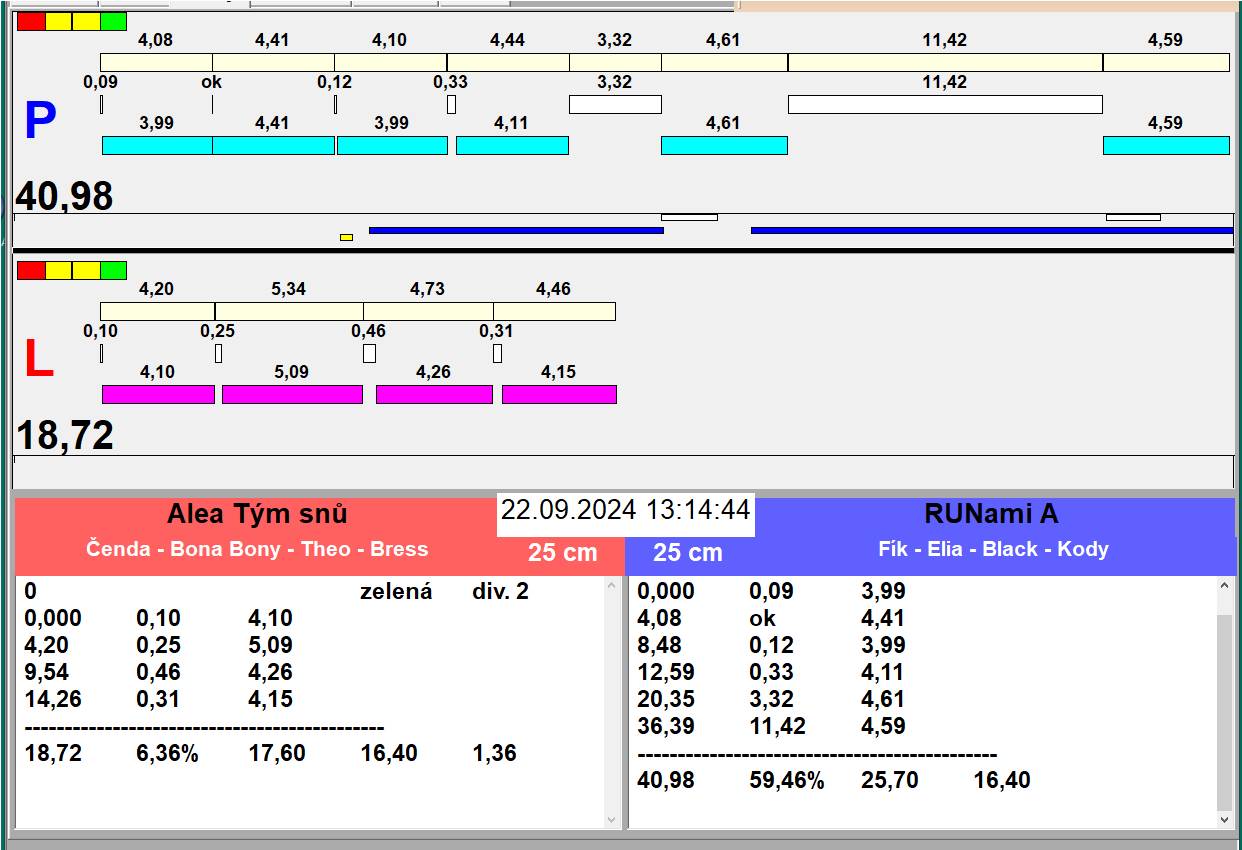The image size is (1242, 850).
Task: Select the RUNami A team header
Action: click(990, 514)
